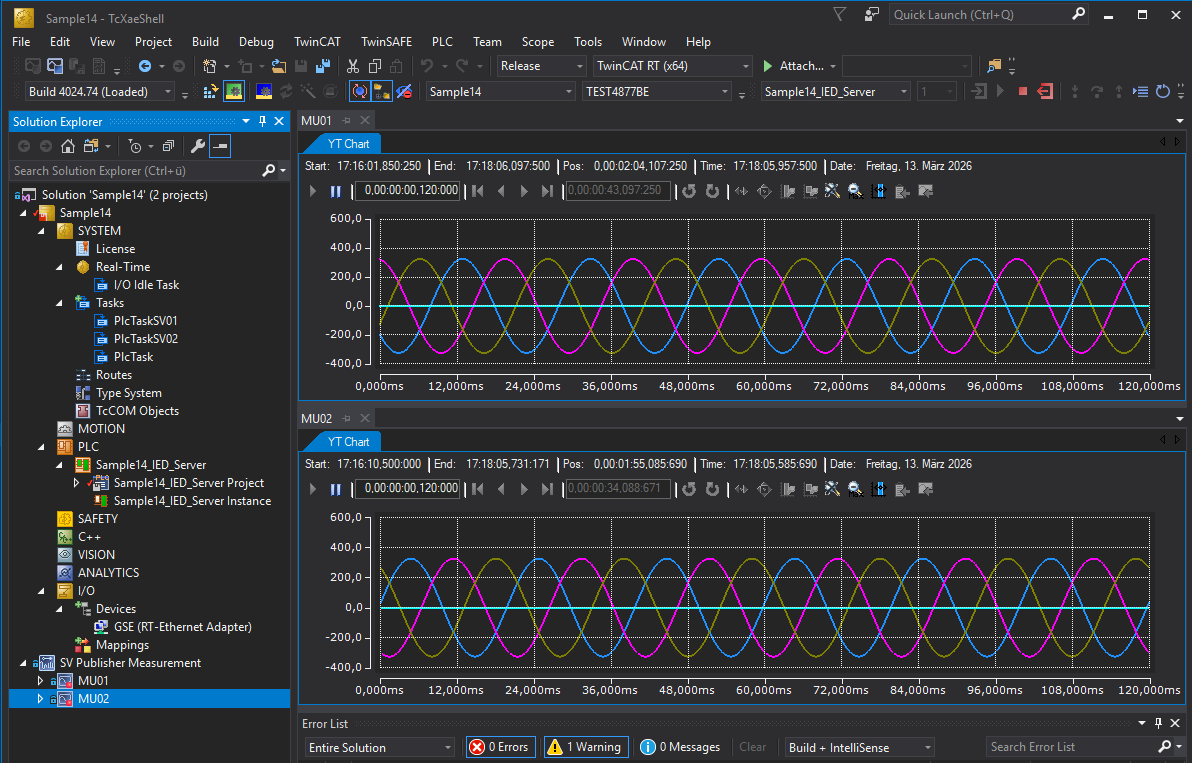
Task: Select the YT Chart tab in MU02
Action: click(x=348, y=442)
